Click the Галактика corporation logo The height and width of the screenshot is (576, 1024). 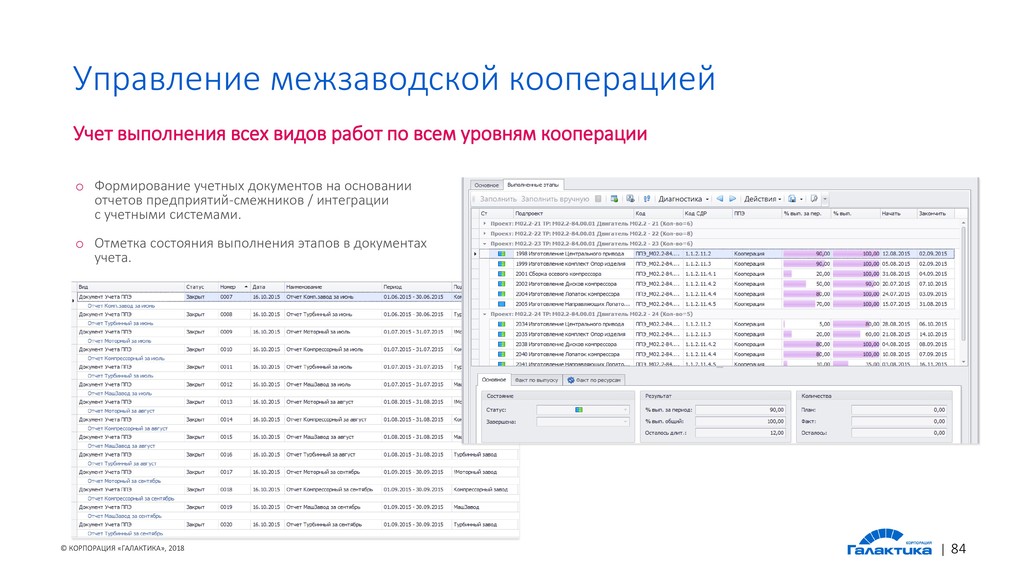click(x=889, y=543)
